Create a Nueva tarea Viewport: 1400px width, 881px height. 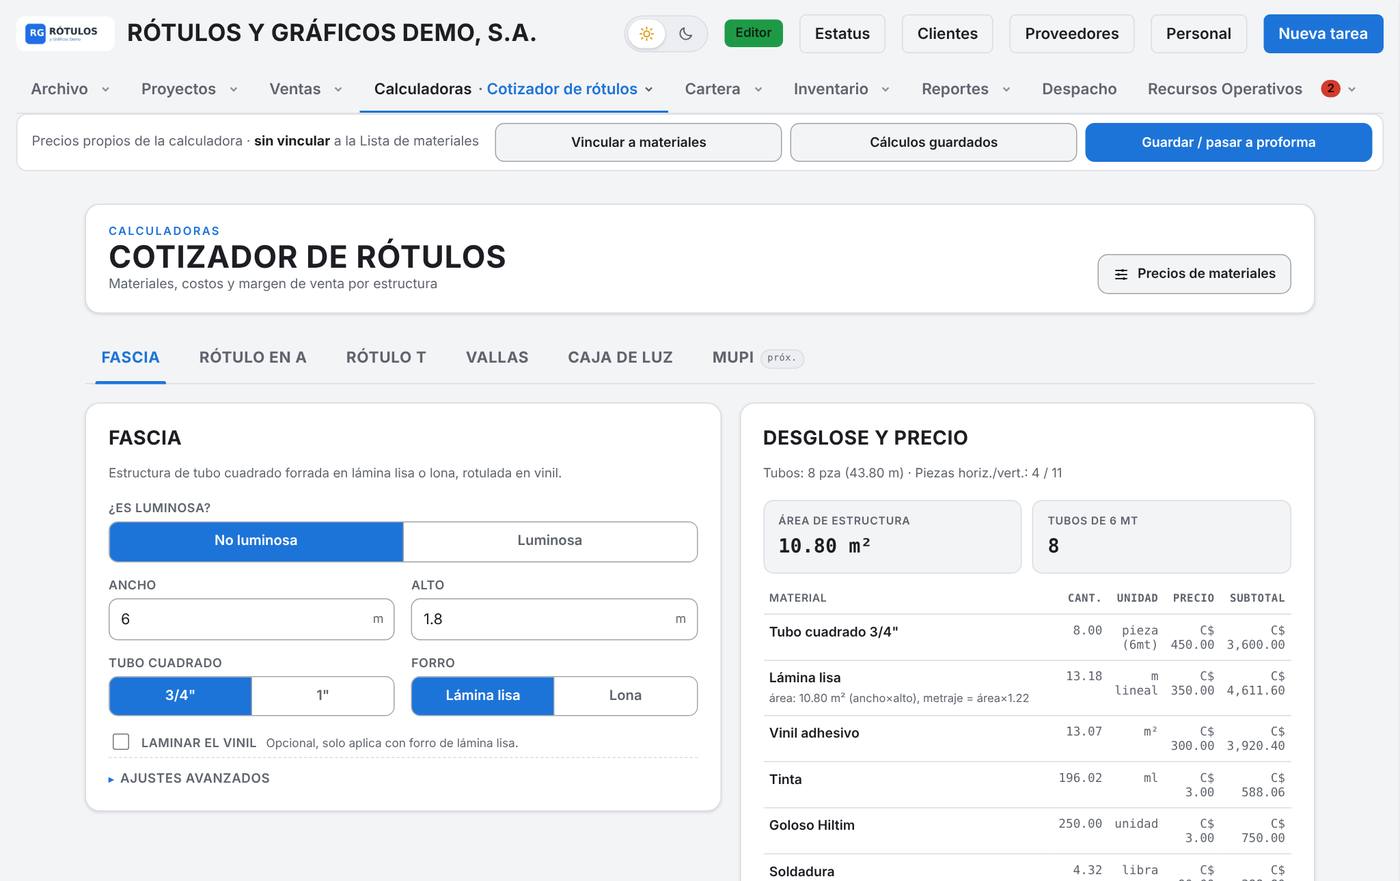(1323, 34)
